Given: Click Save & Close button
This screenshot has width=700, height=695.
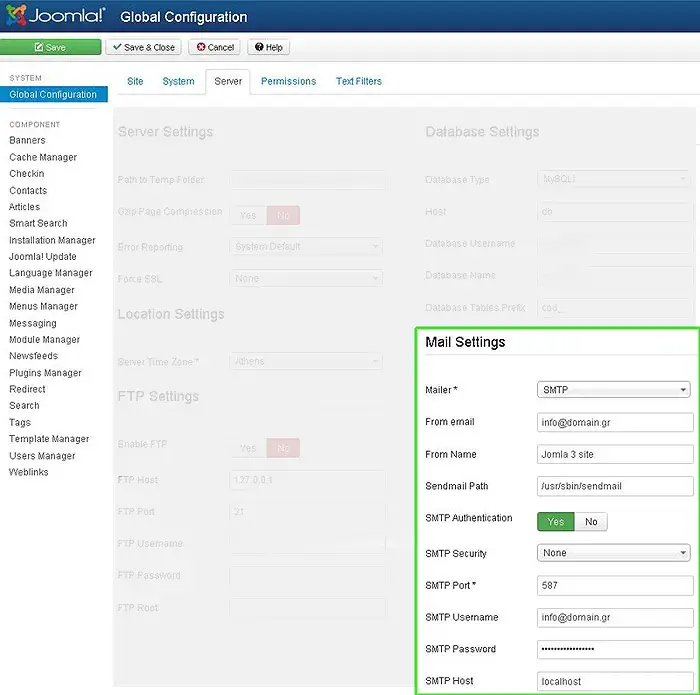Looking at the screenshot, I should tap(144, 47).
